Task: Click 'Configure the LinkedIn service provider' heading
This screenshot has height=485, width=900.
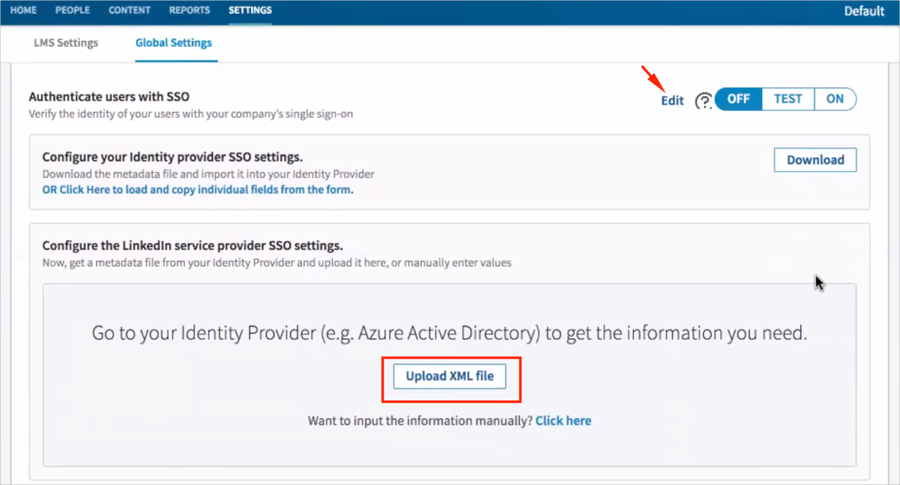Action: [192, 246]
